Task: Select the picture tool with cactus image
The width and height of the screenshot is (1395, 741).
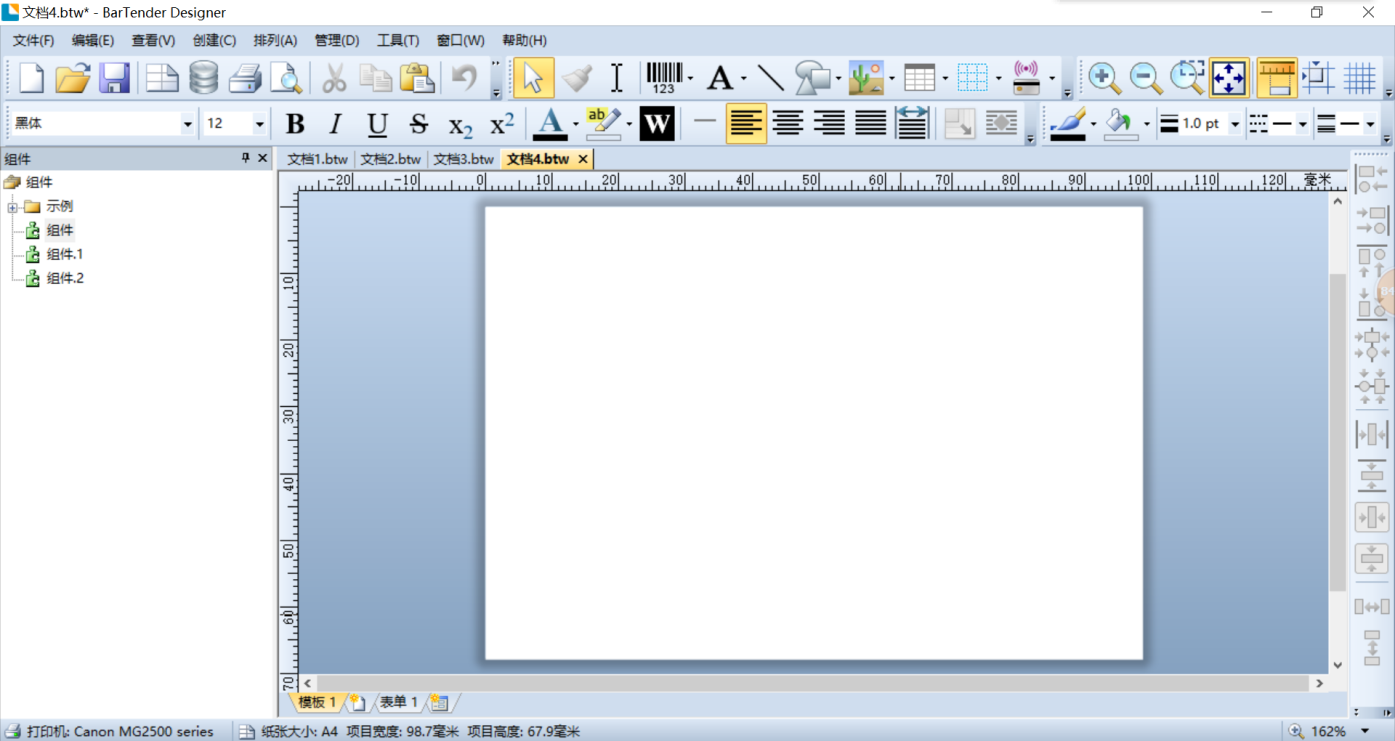Action: point(866,78)
